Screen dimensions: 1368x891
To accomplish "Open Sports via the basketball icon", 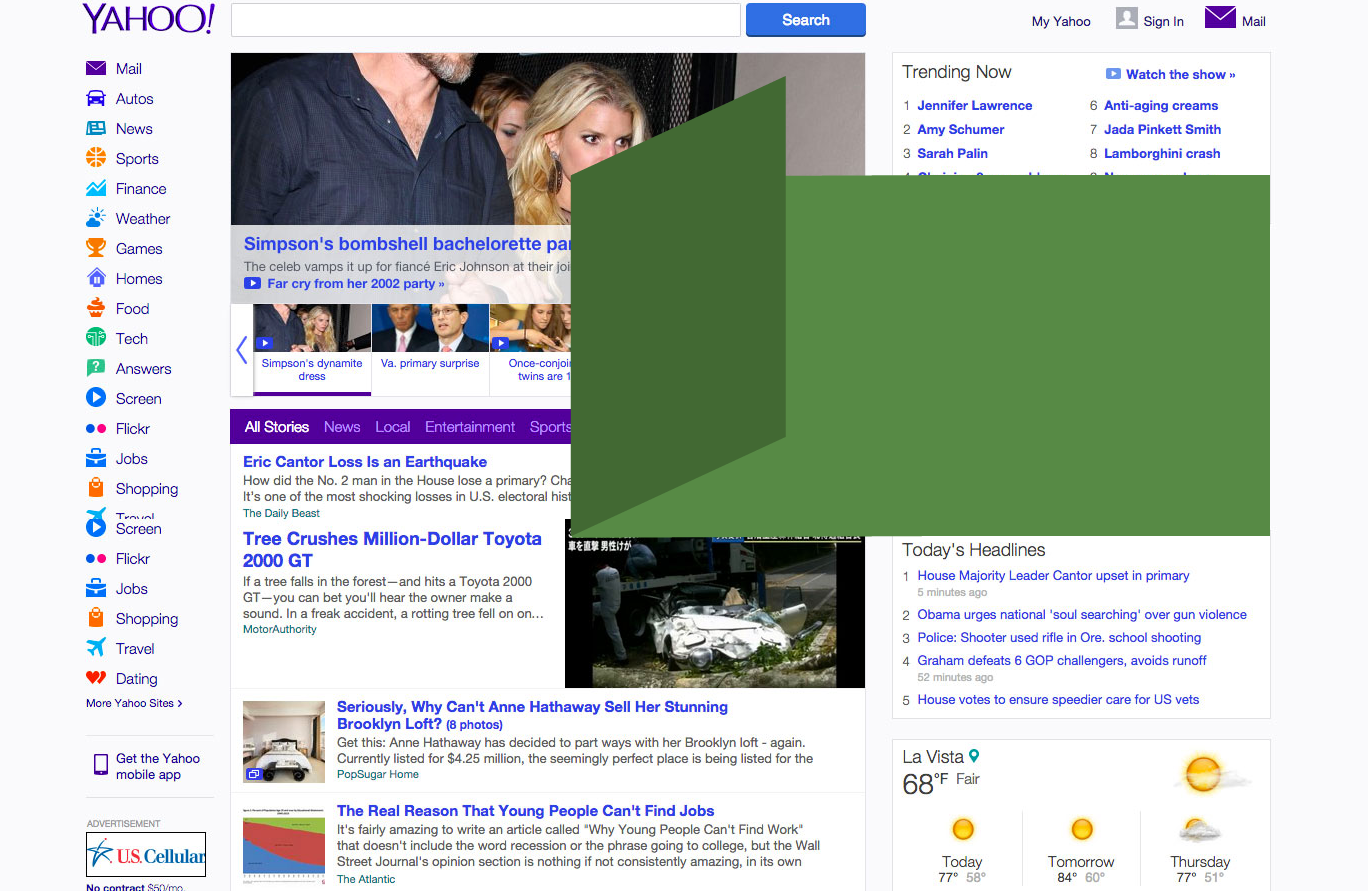I will (x=96, y=158).
